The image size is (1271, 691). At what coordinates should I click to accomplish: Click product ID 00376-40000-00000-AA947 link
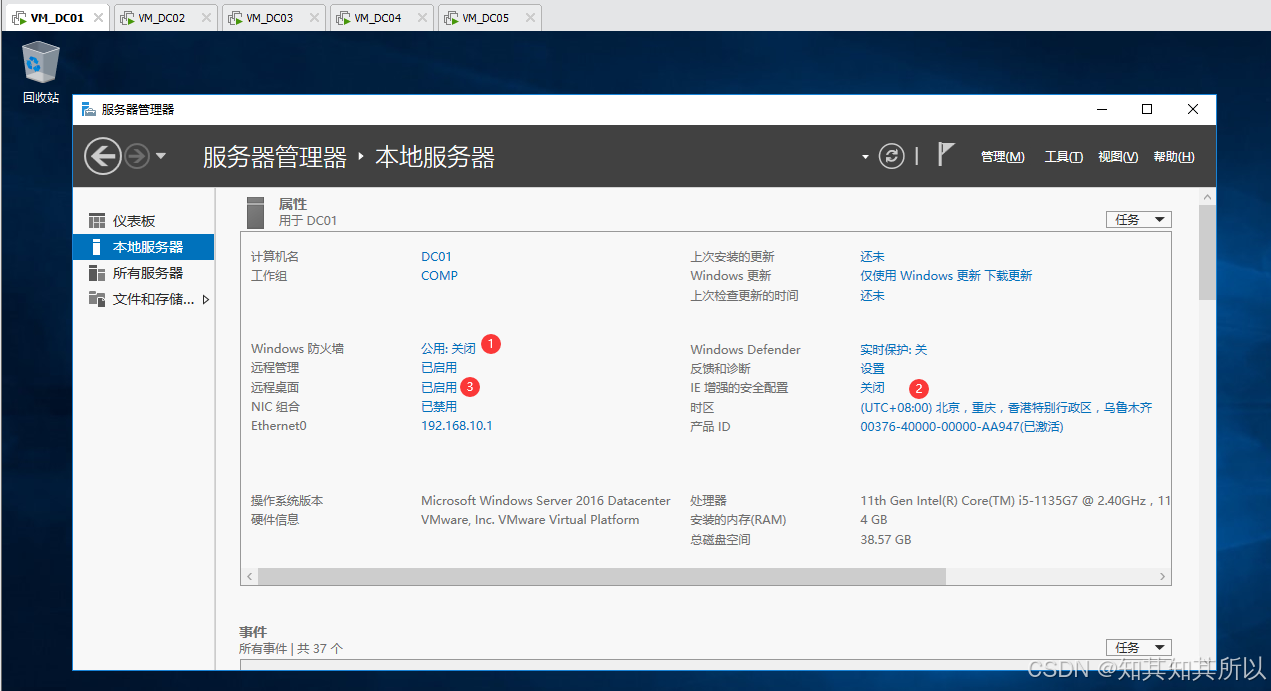click(x=962, y=427)
